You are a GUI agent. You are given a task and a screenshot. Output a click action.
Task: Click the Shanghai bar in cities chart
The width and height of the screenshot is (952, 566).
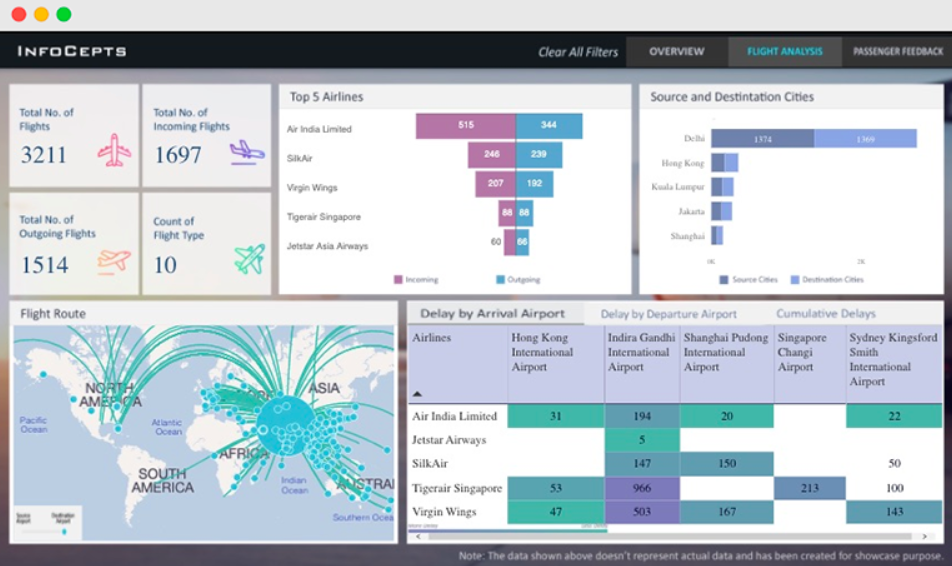tap(717, 236)
